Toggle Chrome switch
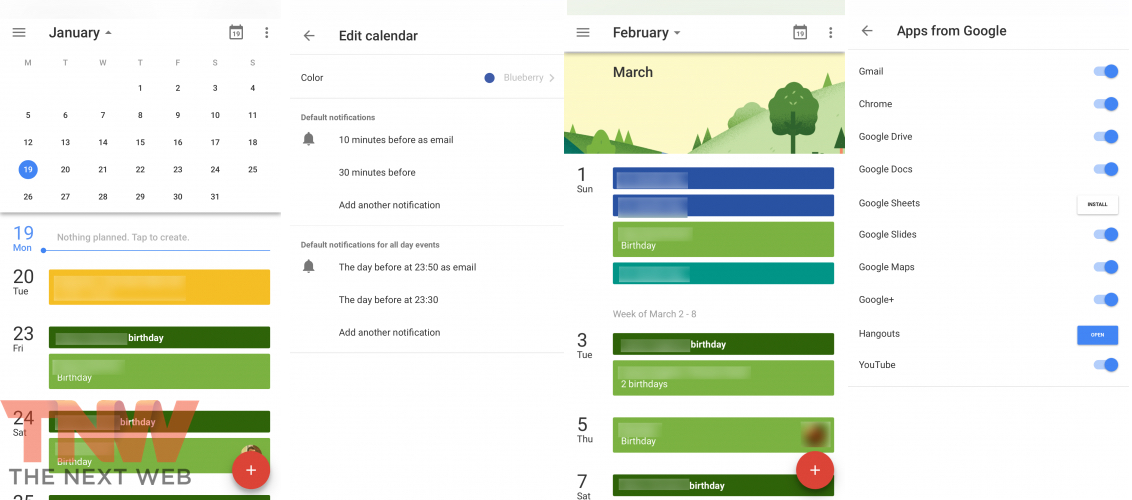This screenshot has height=500, width=1132. 1106,104
